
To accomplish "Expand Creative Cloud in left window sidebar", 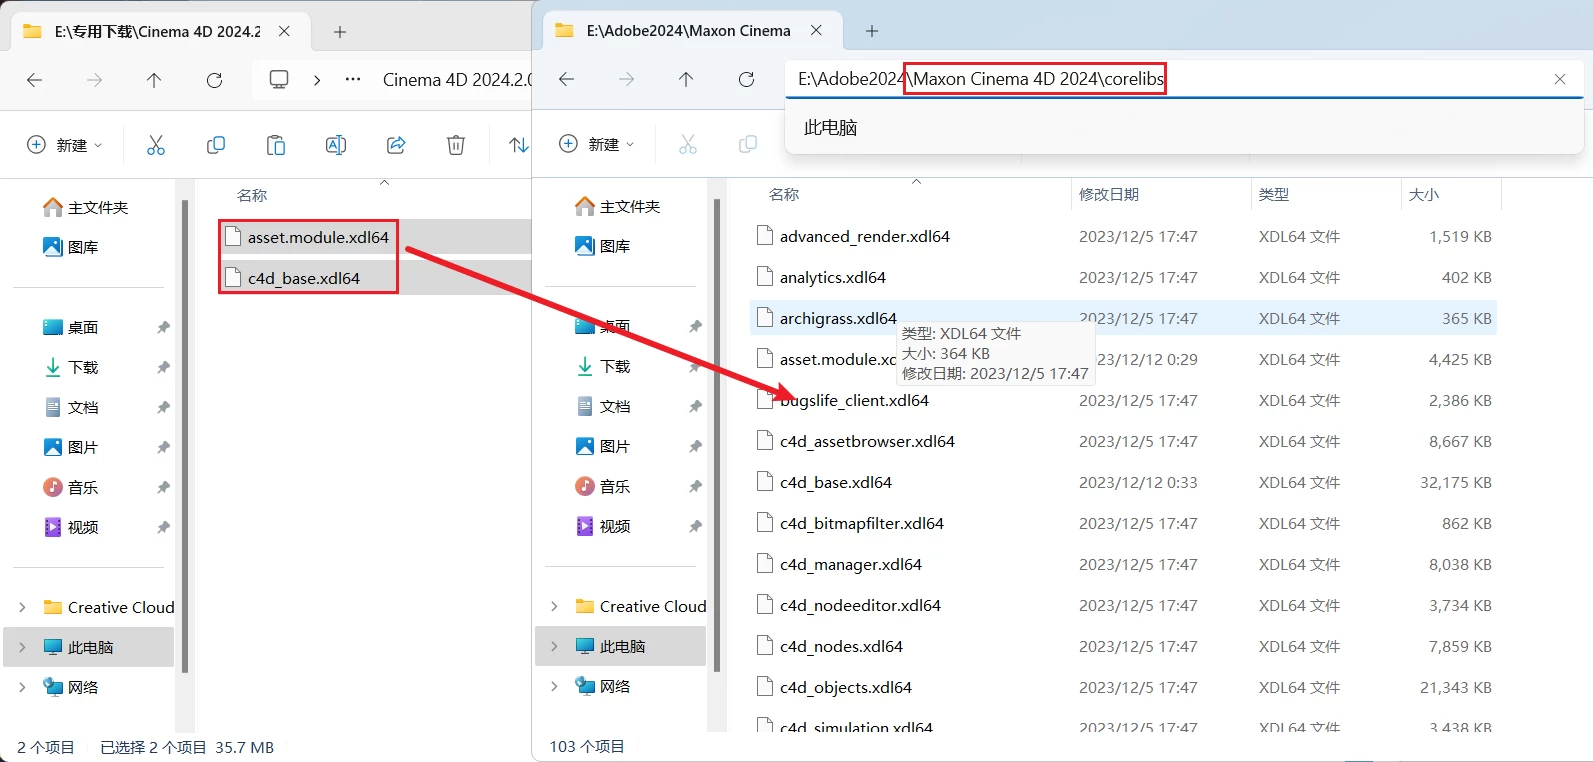I will point(23,607).
